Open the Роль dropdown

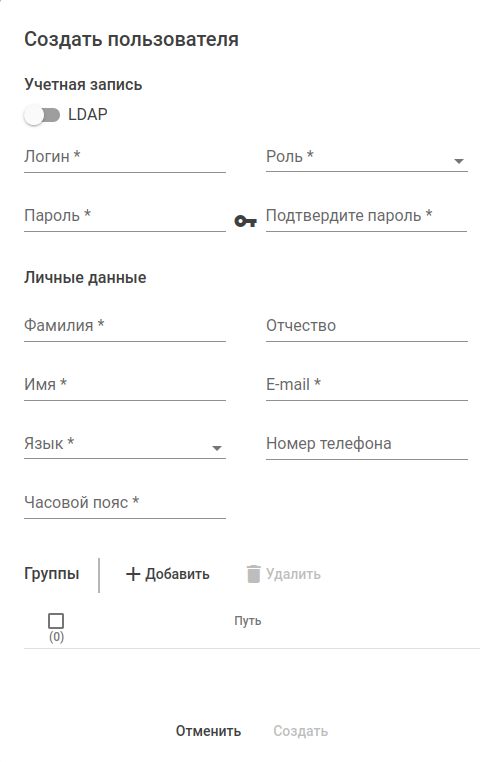(367, 157)
